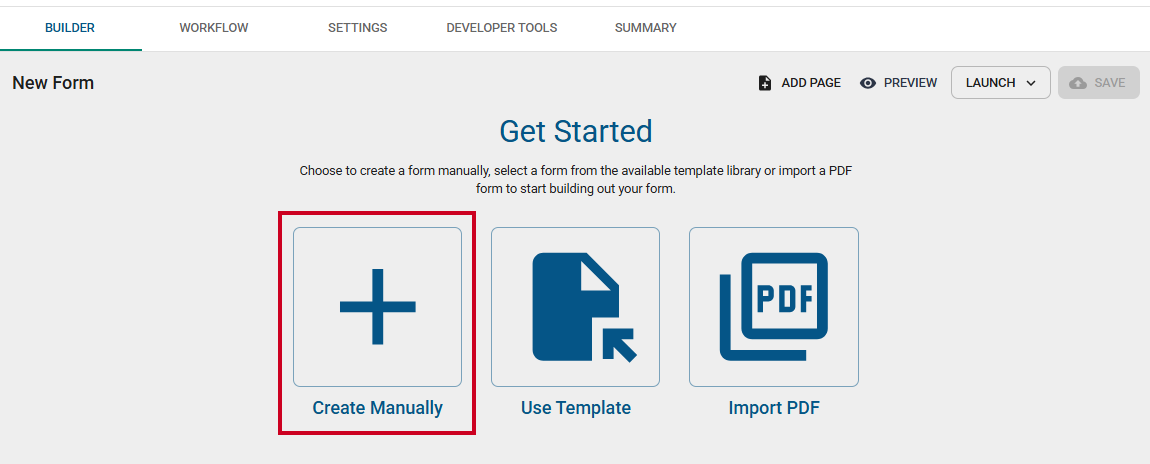The height and width of the screenshot is (464, 1150).
Task: Click the Get Started heading
Action: (x=576, y=131)
